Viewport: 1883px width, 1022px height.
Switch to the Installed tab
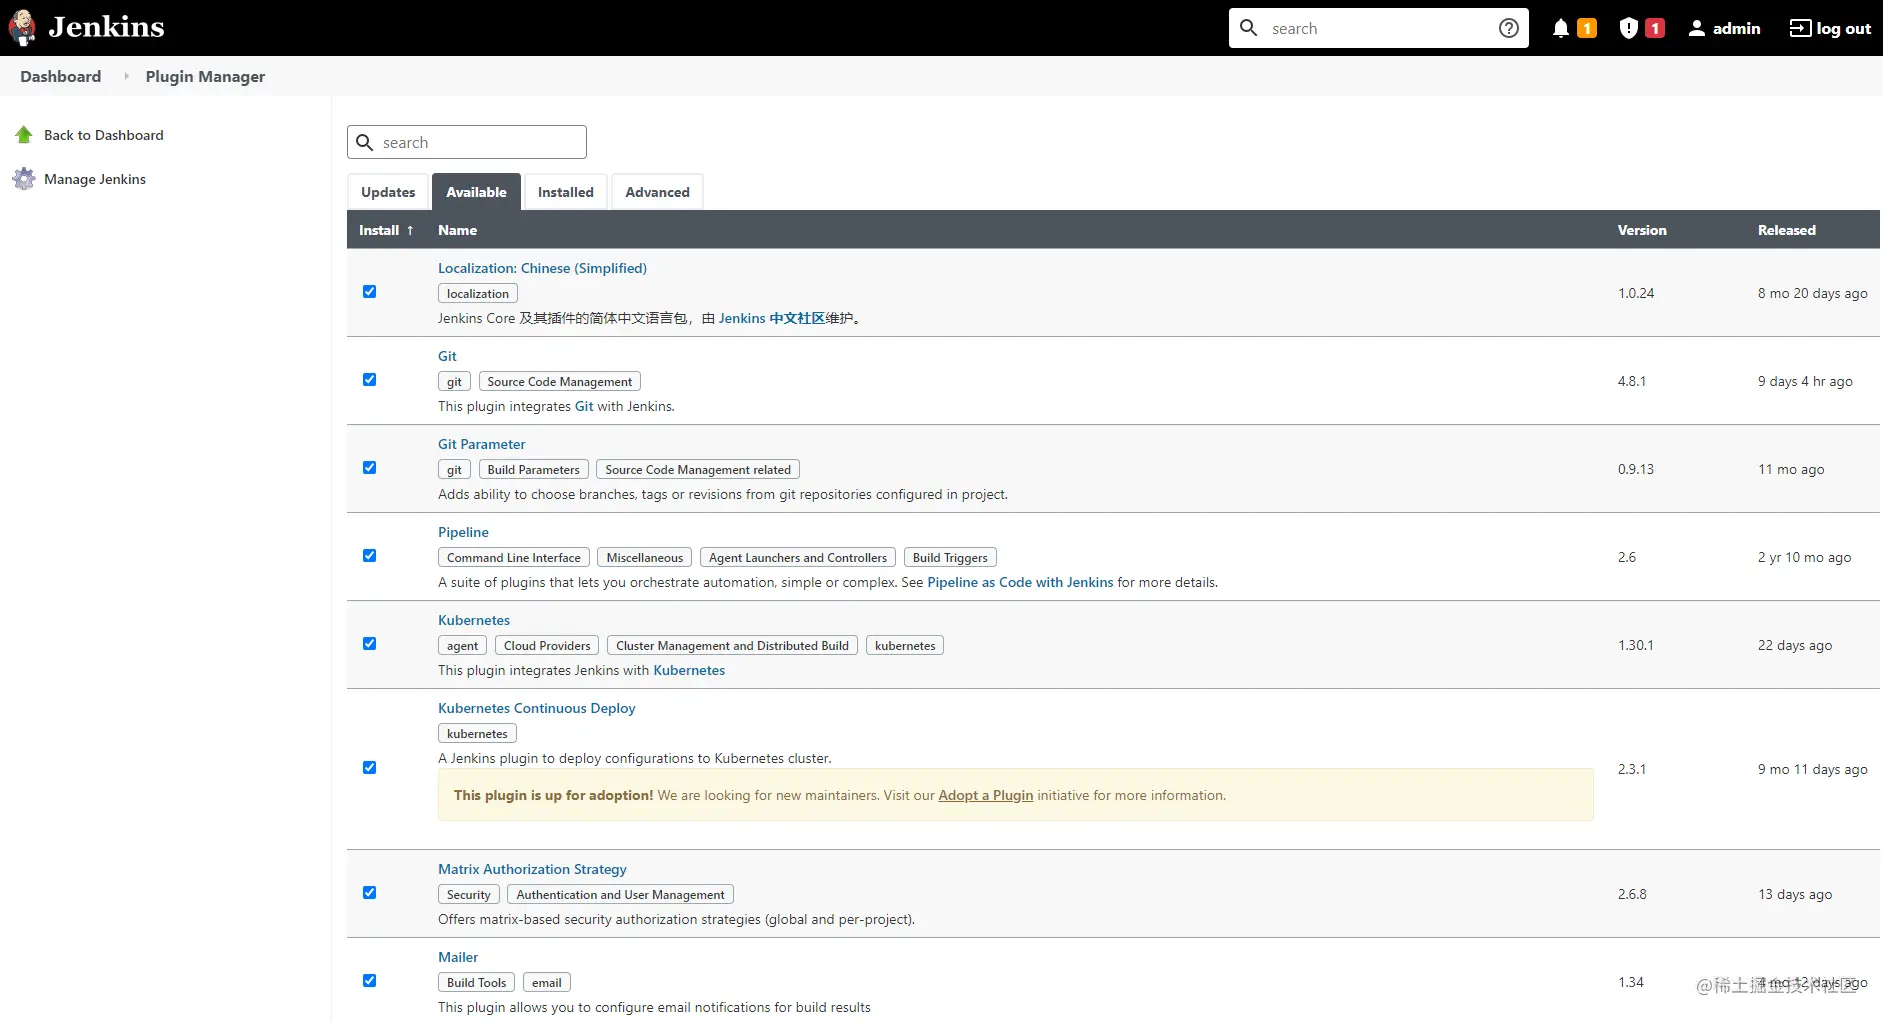[x=565, y=192]
